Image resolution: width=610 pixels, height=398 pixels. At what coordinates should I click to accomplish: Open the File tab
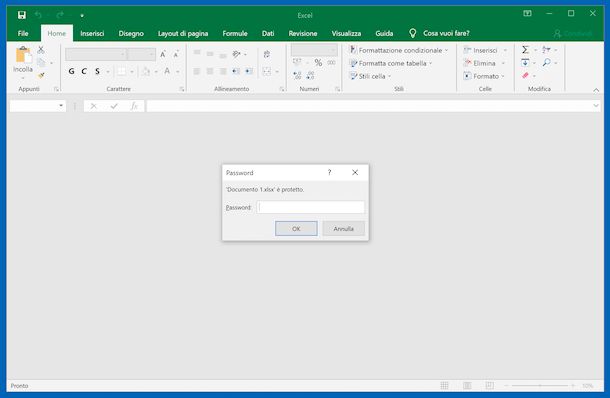[x=23, y=33]
